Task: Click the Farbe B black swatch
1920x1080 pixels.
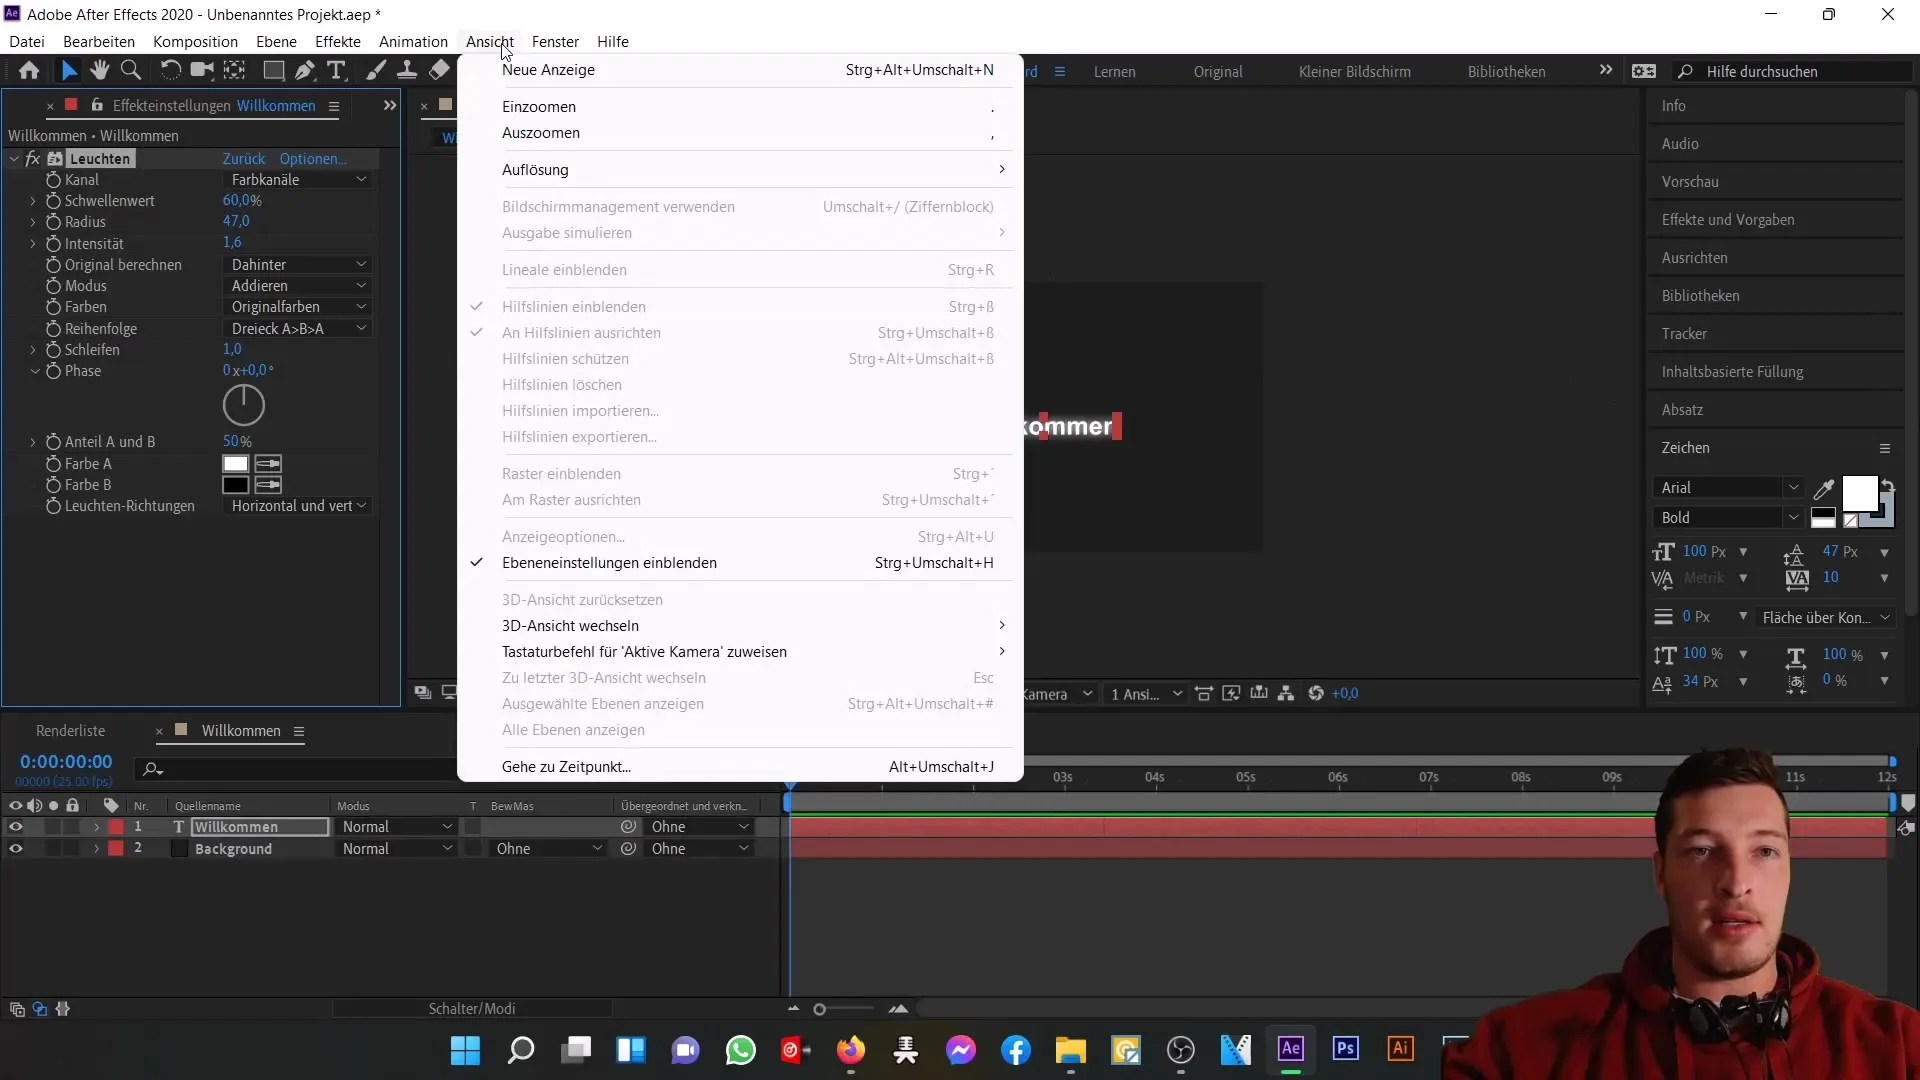Action: 235,485
